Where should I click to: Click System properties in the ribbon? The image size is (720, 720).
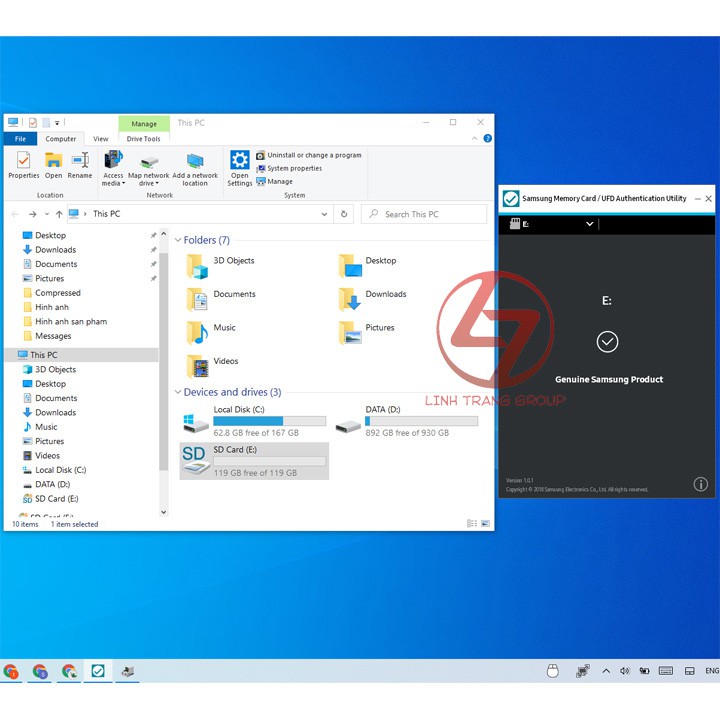tap(294, 168)
